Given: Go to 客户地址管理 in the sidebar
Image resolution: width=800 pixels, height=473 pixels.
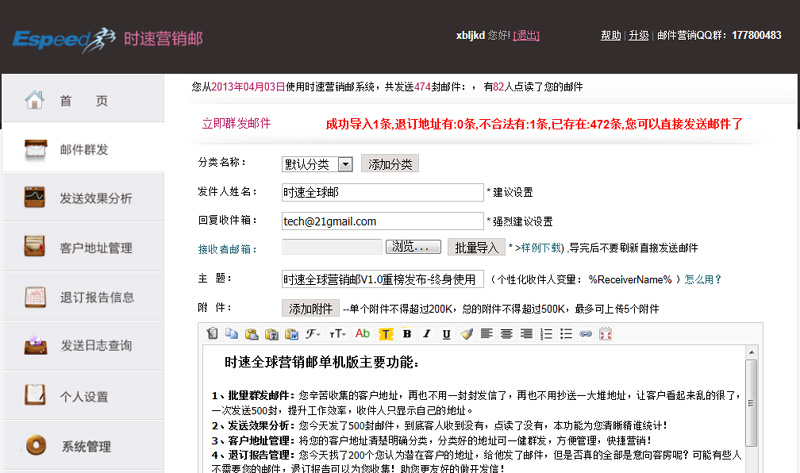Looking at the screenshot, I should coord(95,247).
